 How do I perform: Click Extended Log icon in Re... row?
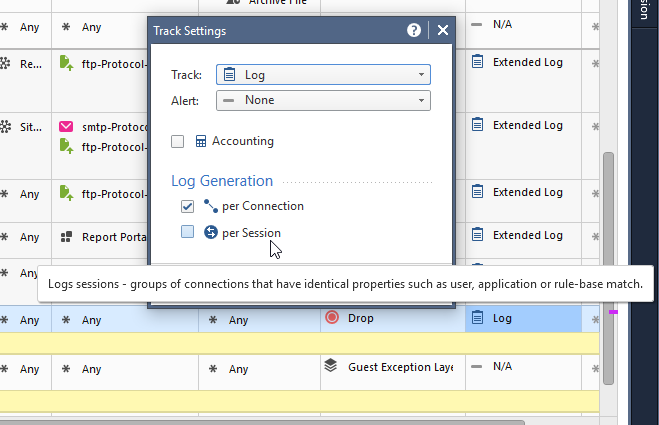pos(477,61)
